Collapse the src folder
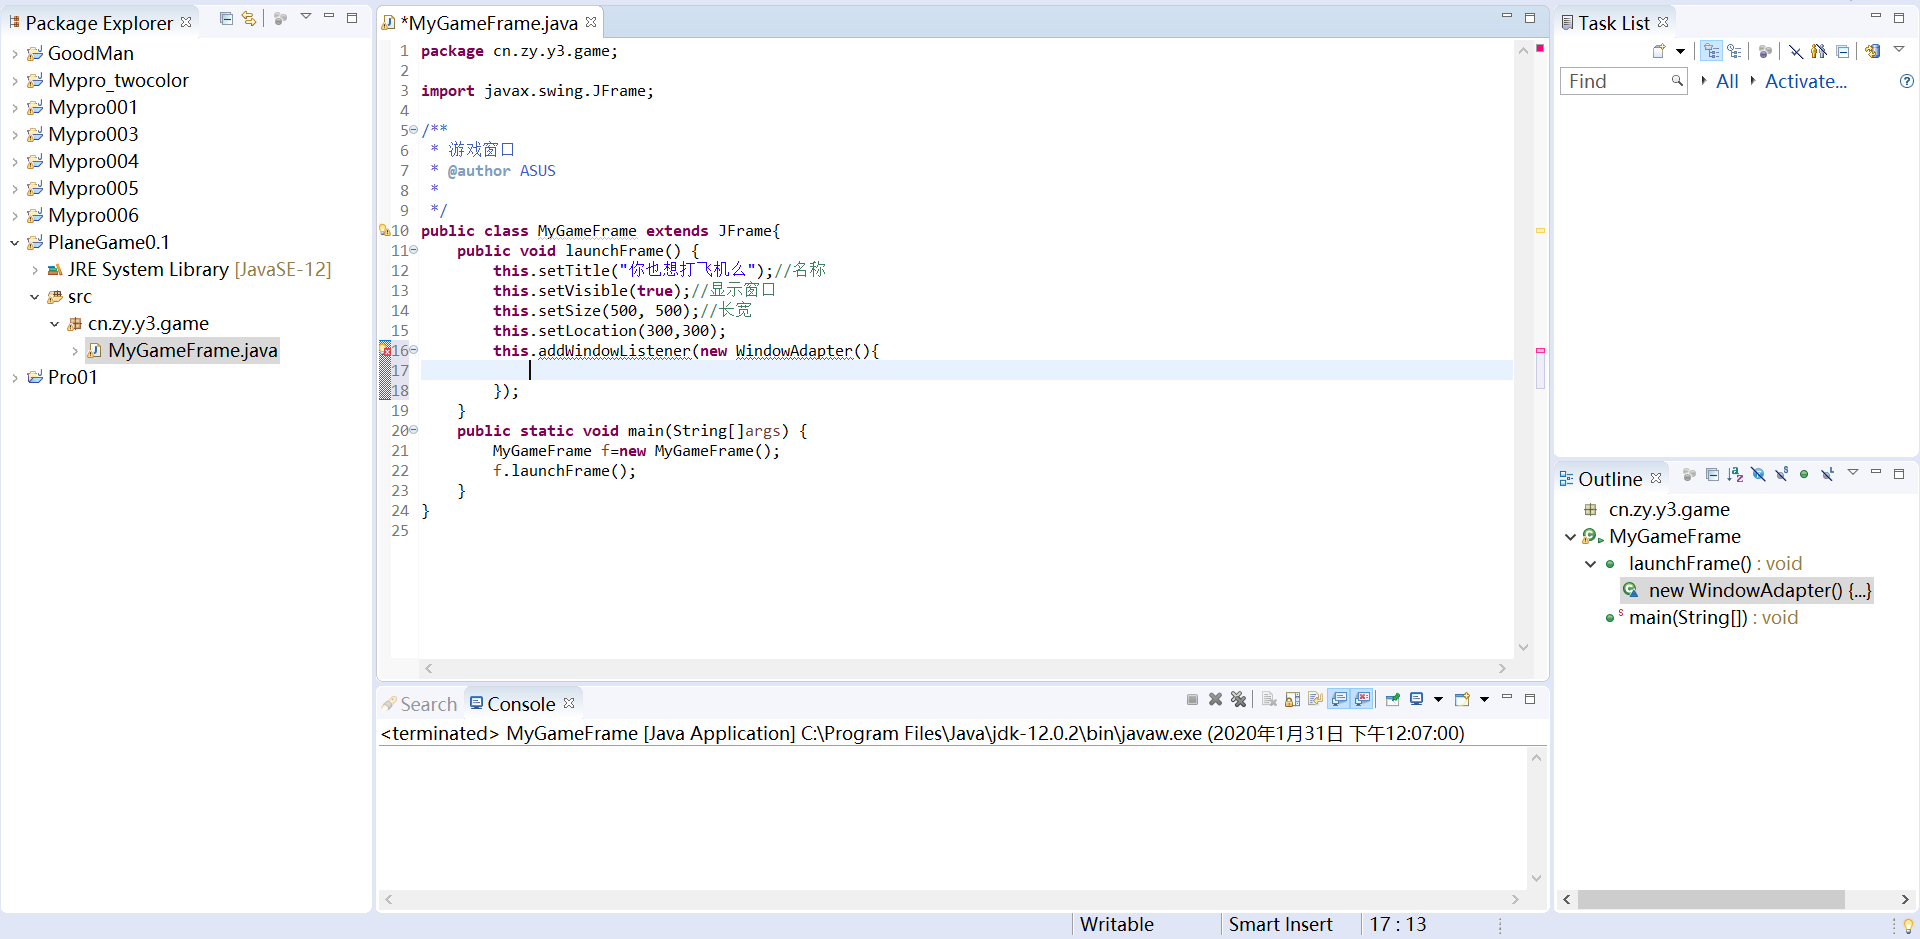 (x=34, y=297)
